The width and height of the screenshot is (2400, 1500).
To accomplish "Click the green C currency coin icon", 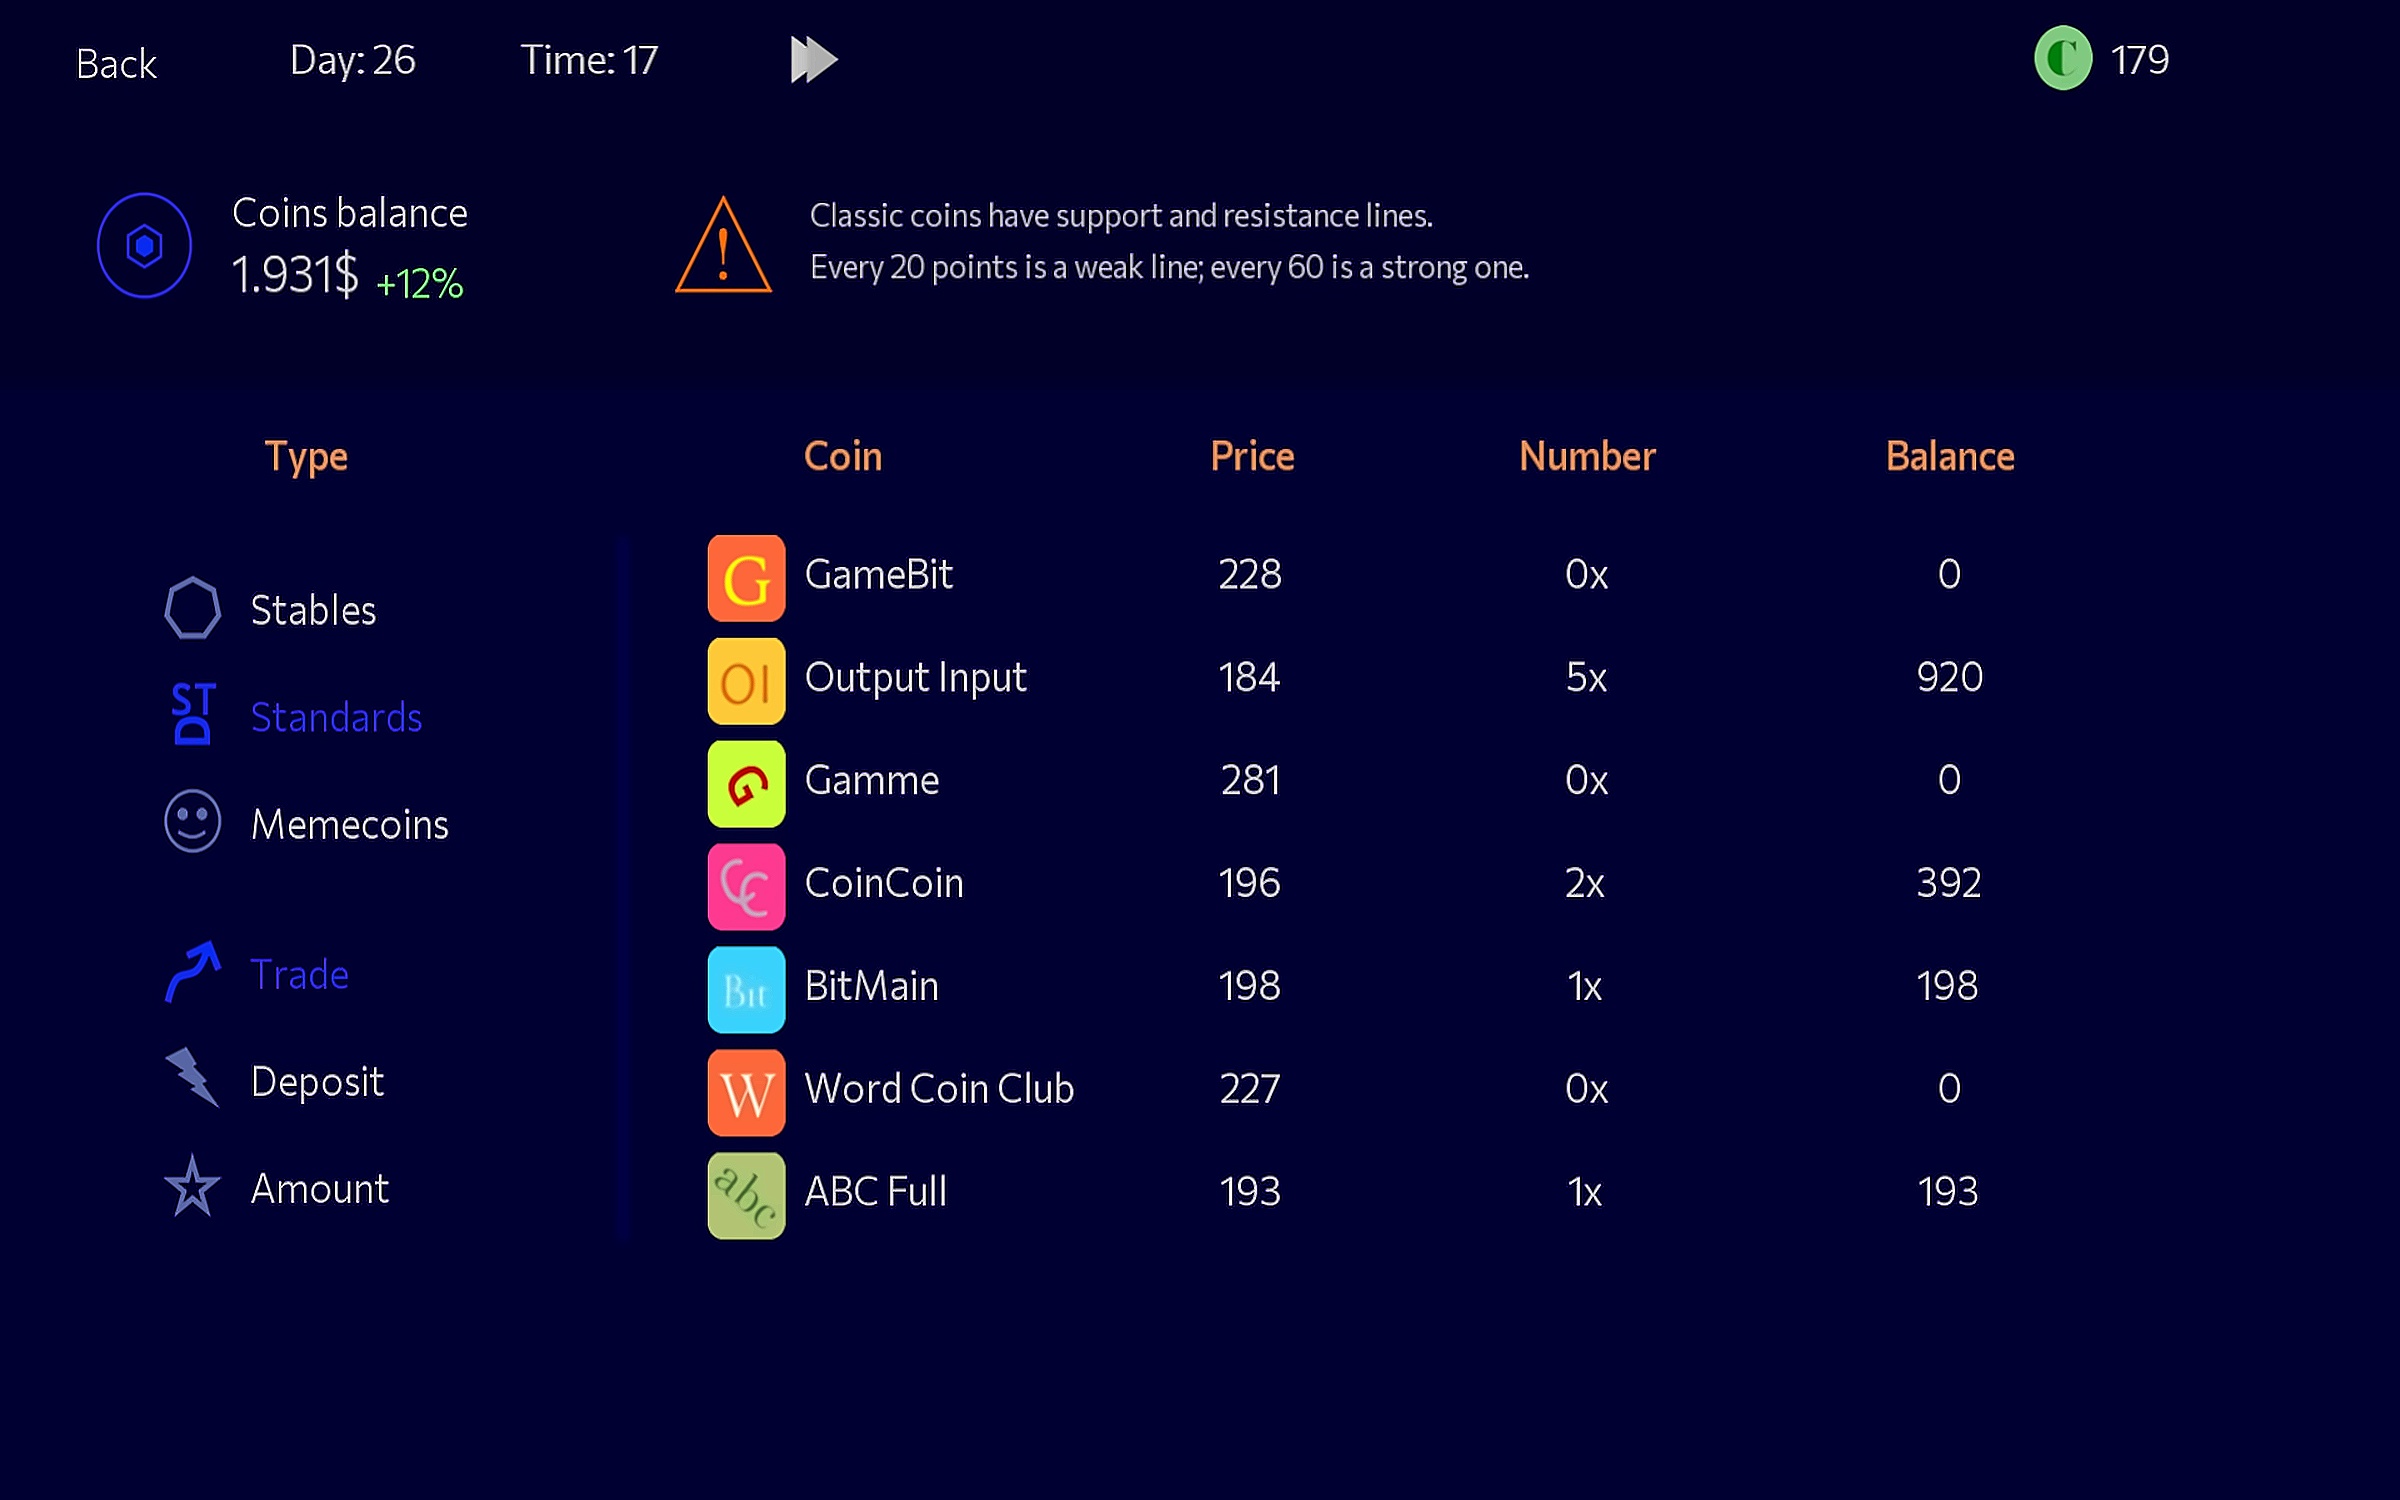I will coord(2062,60).
